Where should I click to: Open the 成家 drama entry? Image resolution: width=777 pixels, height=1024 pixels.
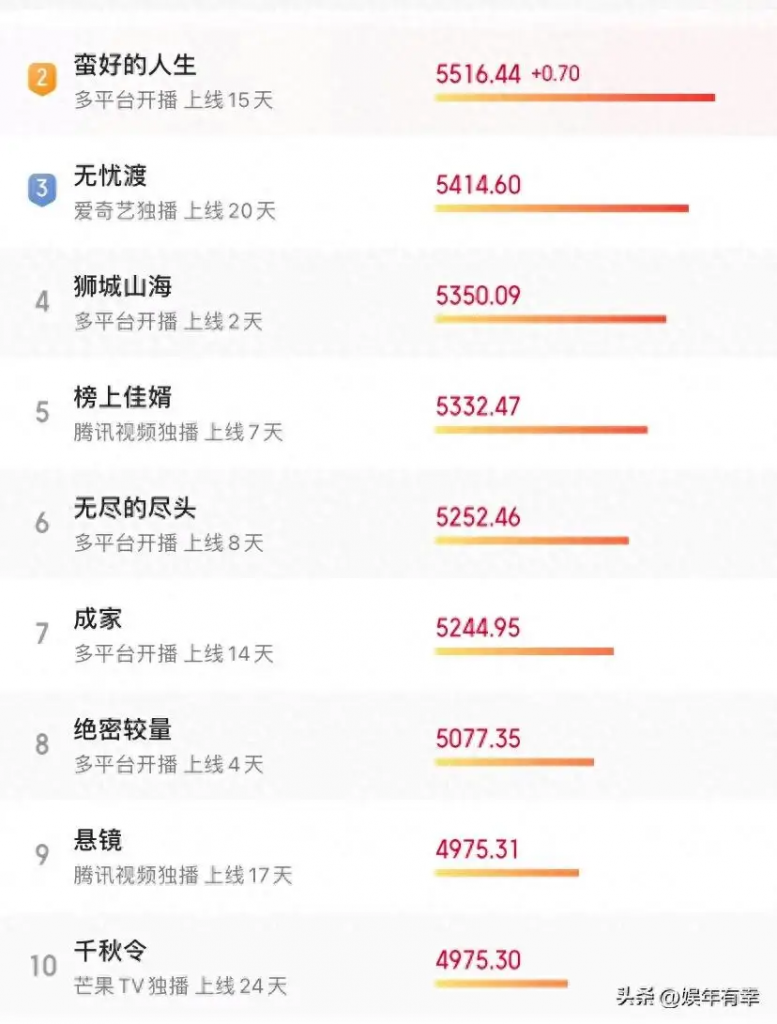point(97,618)
